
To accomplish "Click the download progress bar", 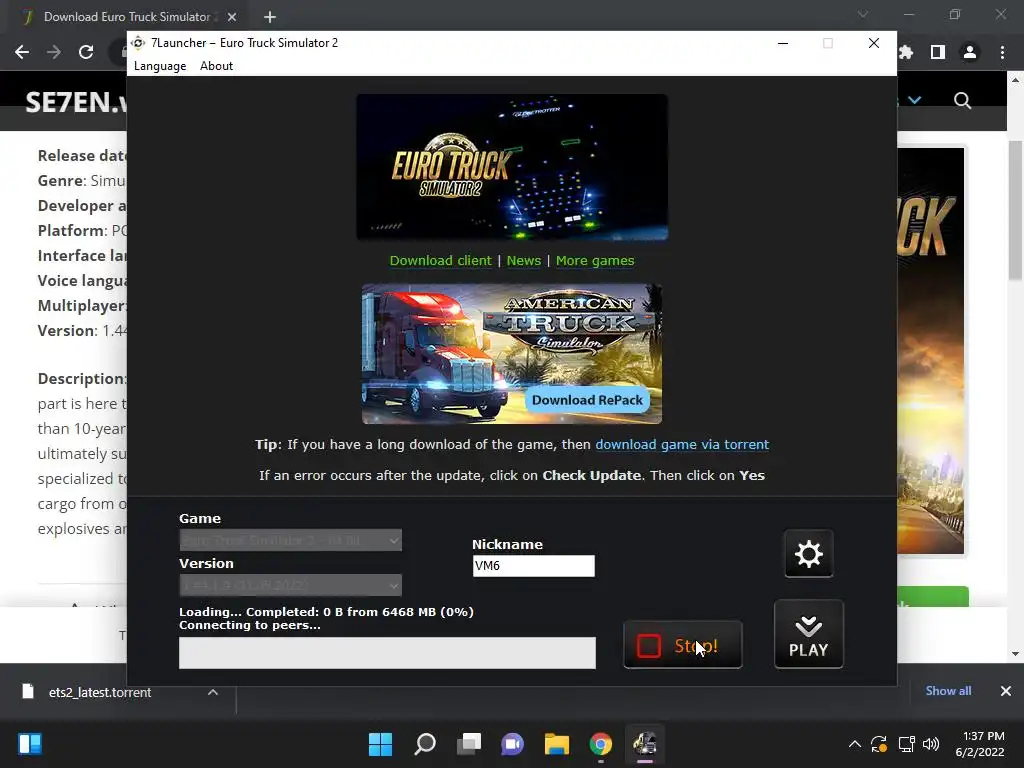I will pos(387,653).
